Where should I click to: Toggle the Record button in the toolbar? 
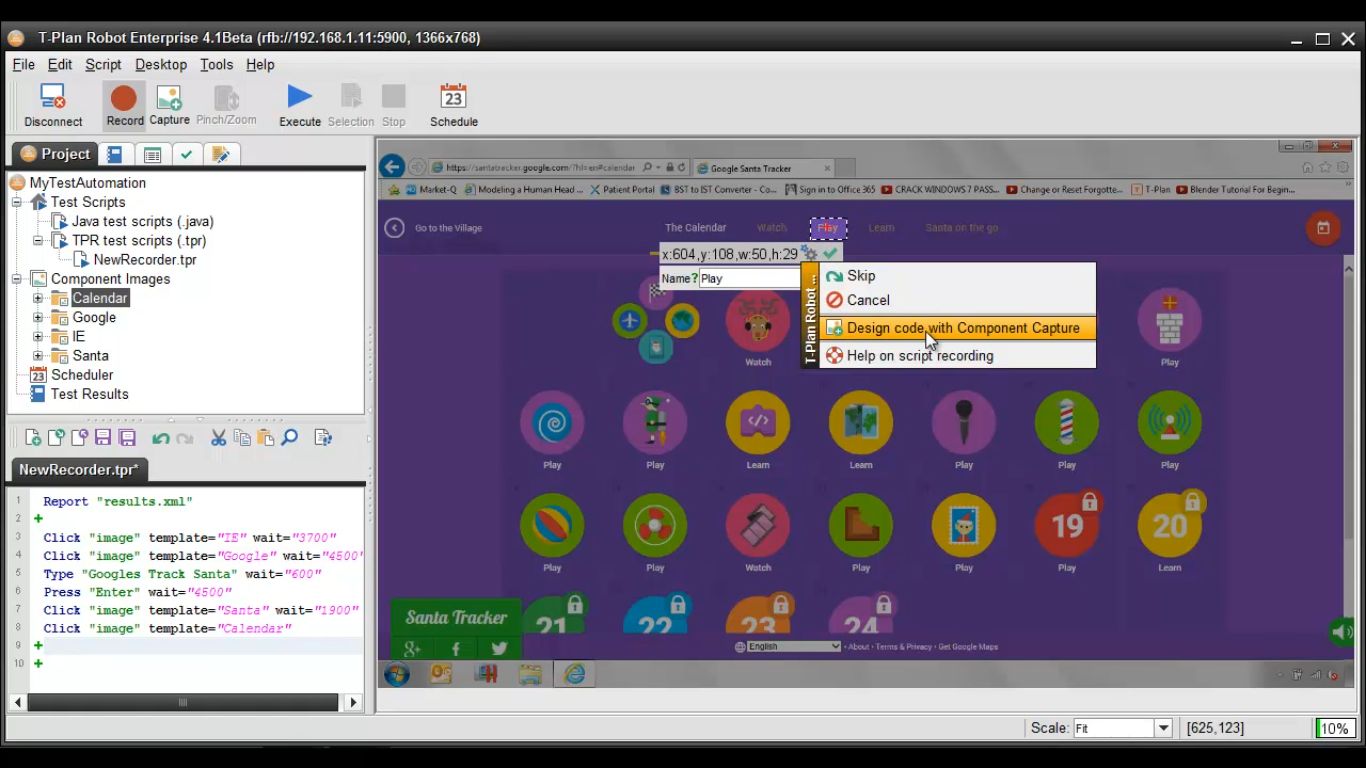pyautogui.click(x=125, y=106)
